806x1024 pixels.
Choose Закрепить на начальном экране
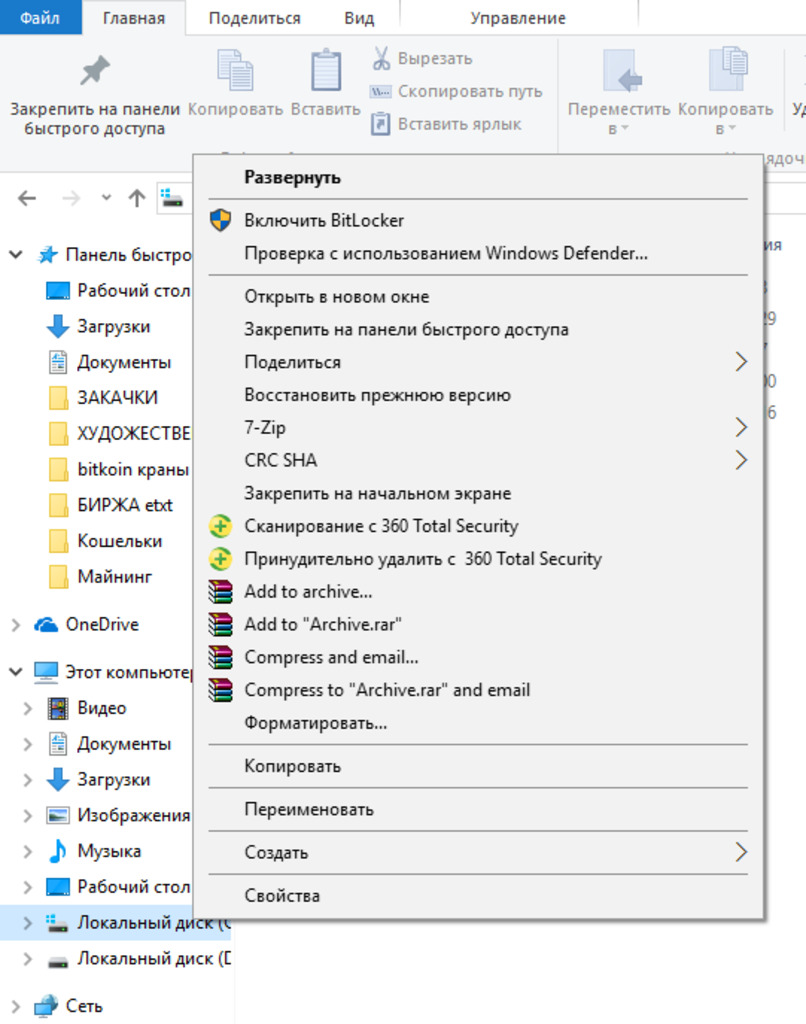[x=478, y=493]
